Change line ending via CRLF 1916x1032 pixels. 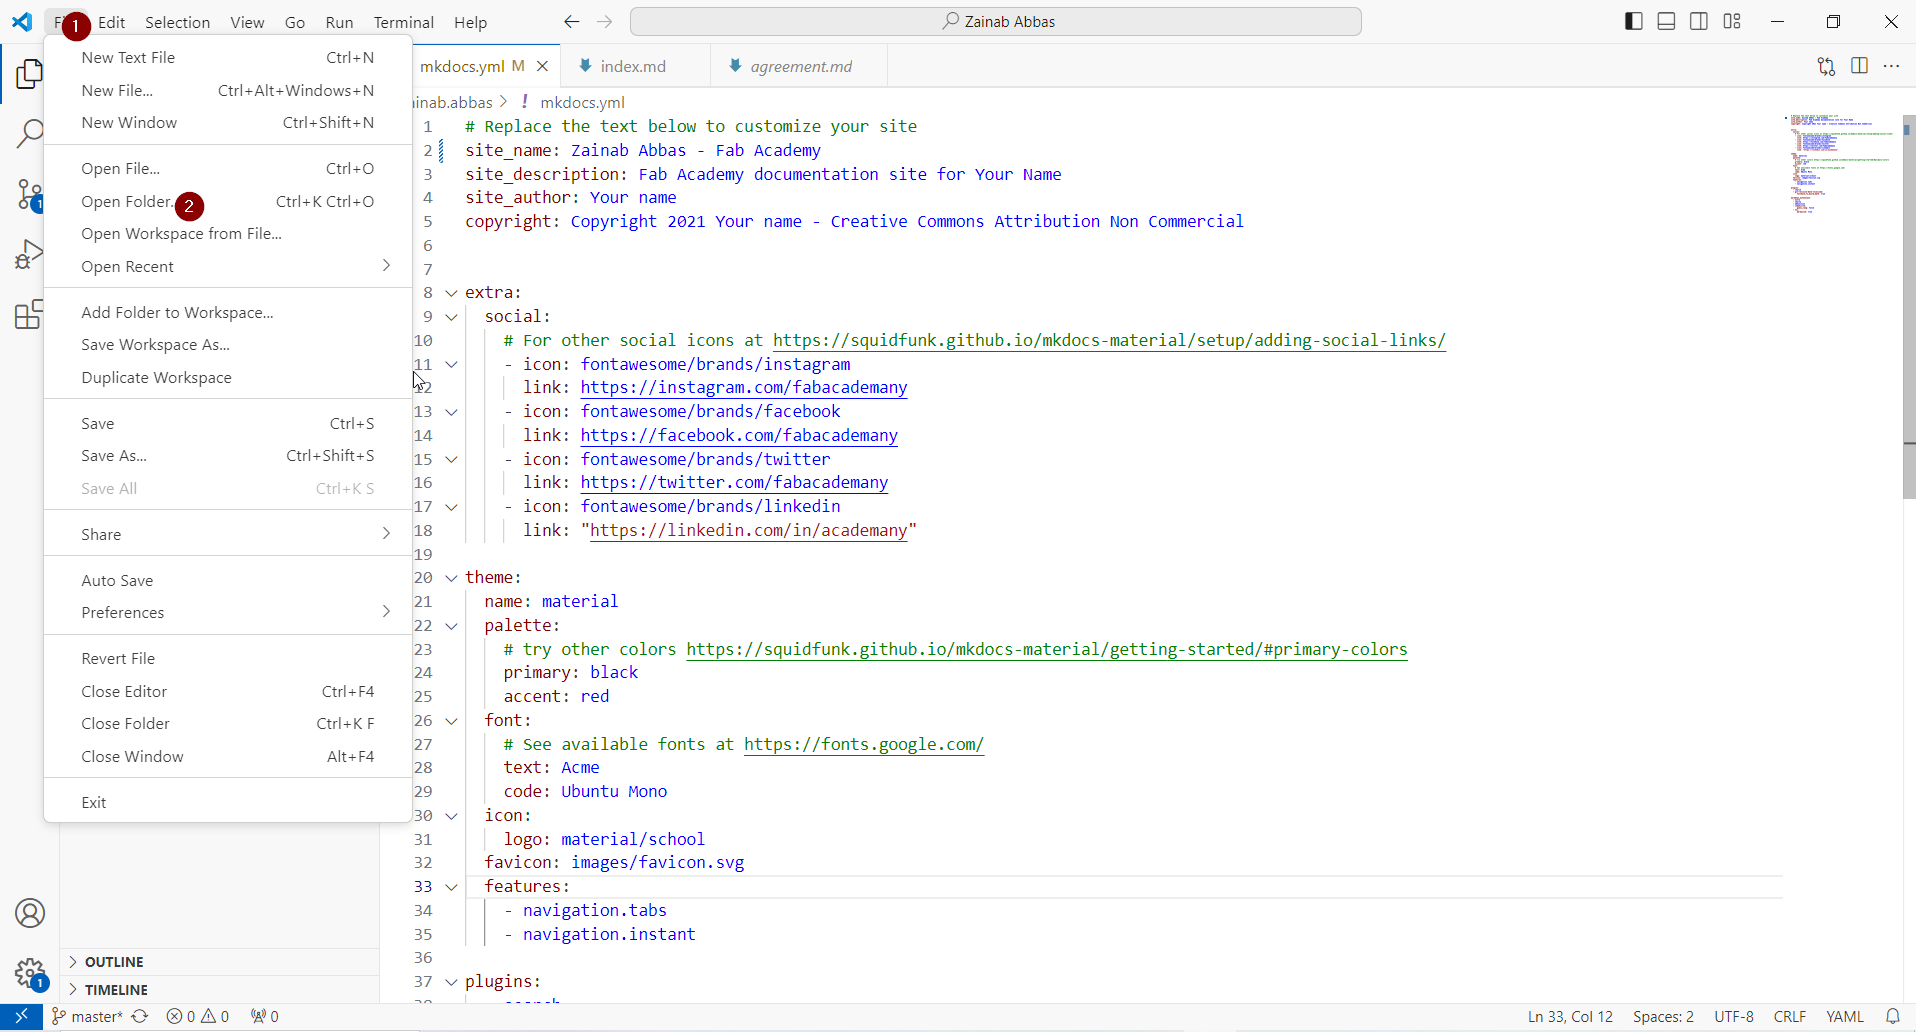click(1789, 1016)
